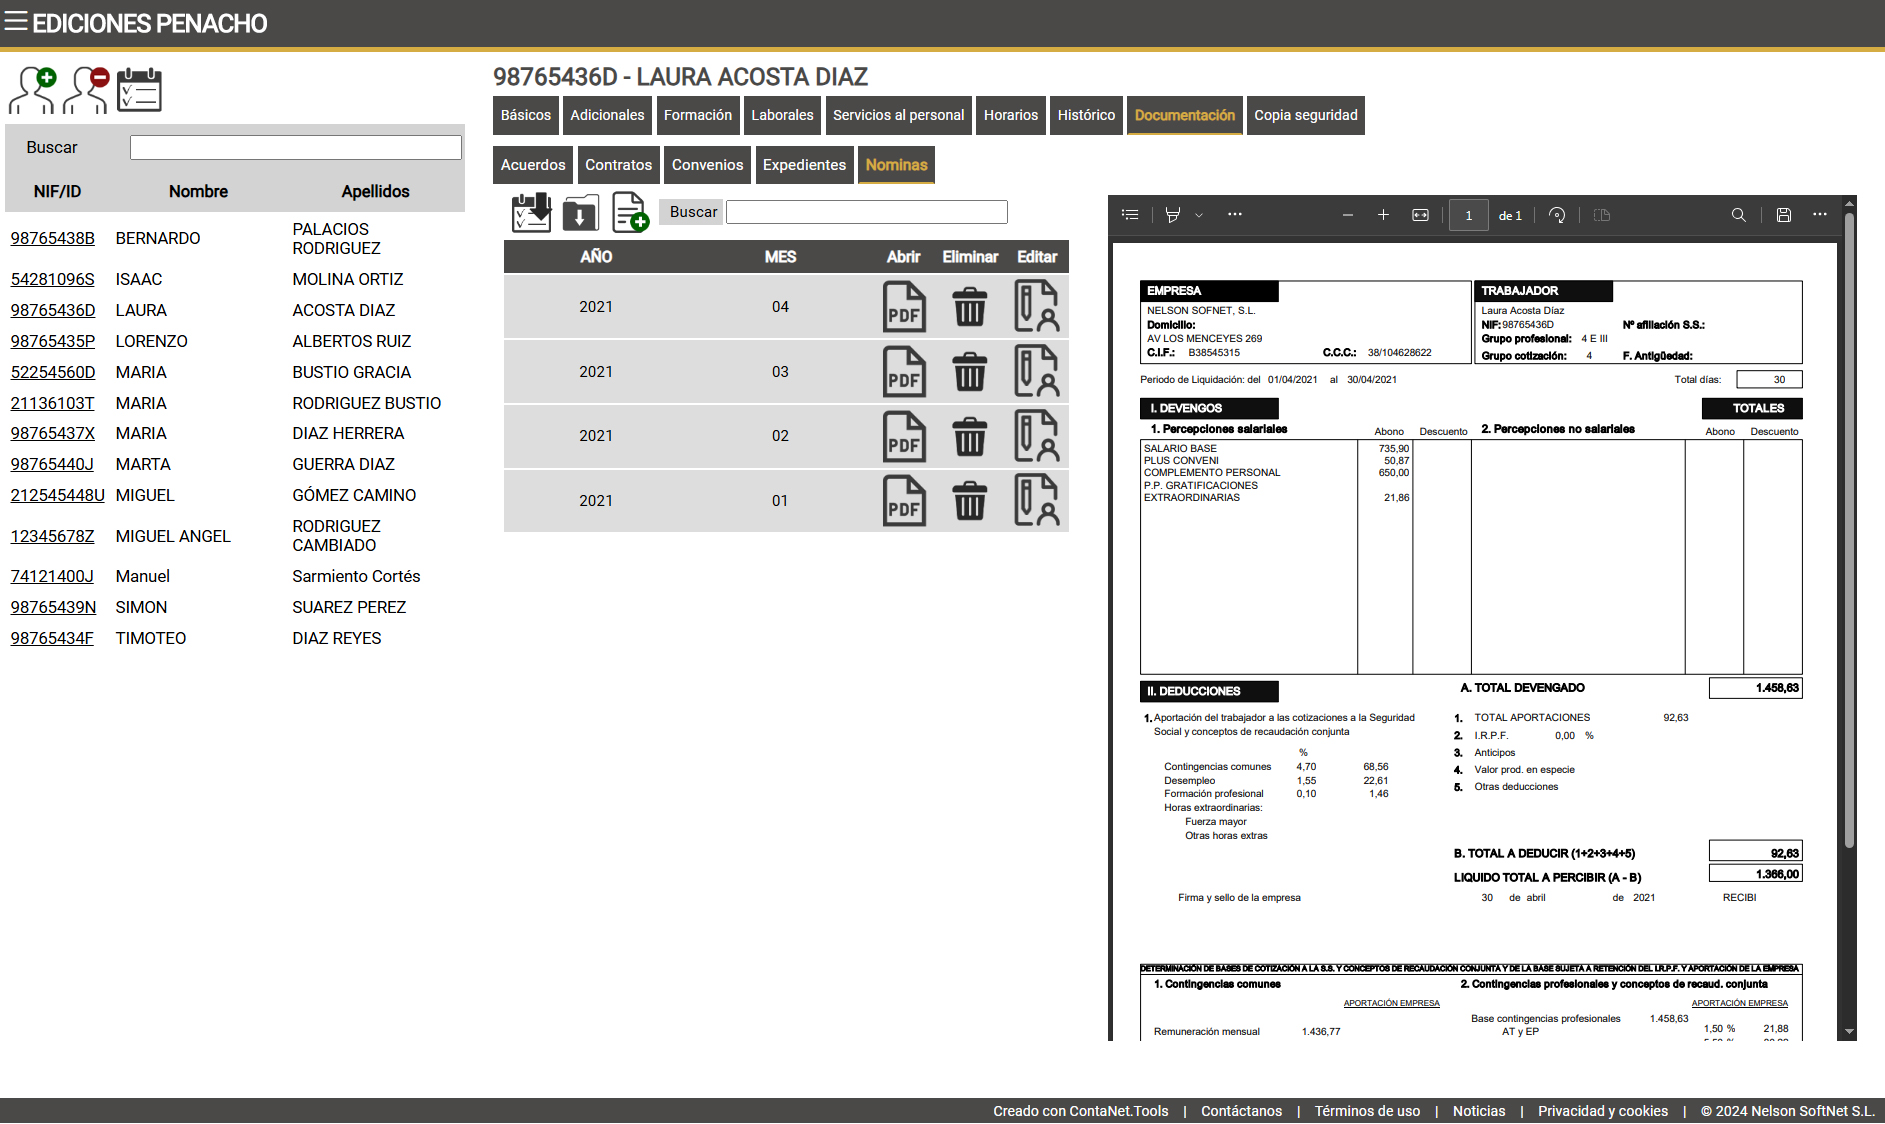
Task: Click the AÑO column header
Action: (x=596, y=257)
